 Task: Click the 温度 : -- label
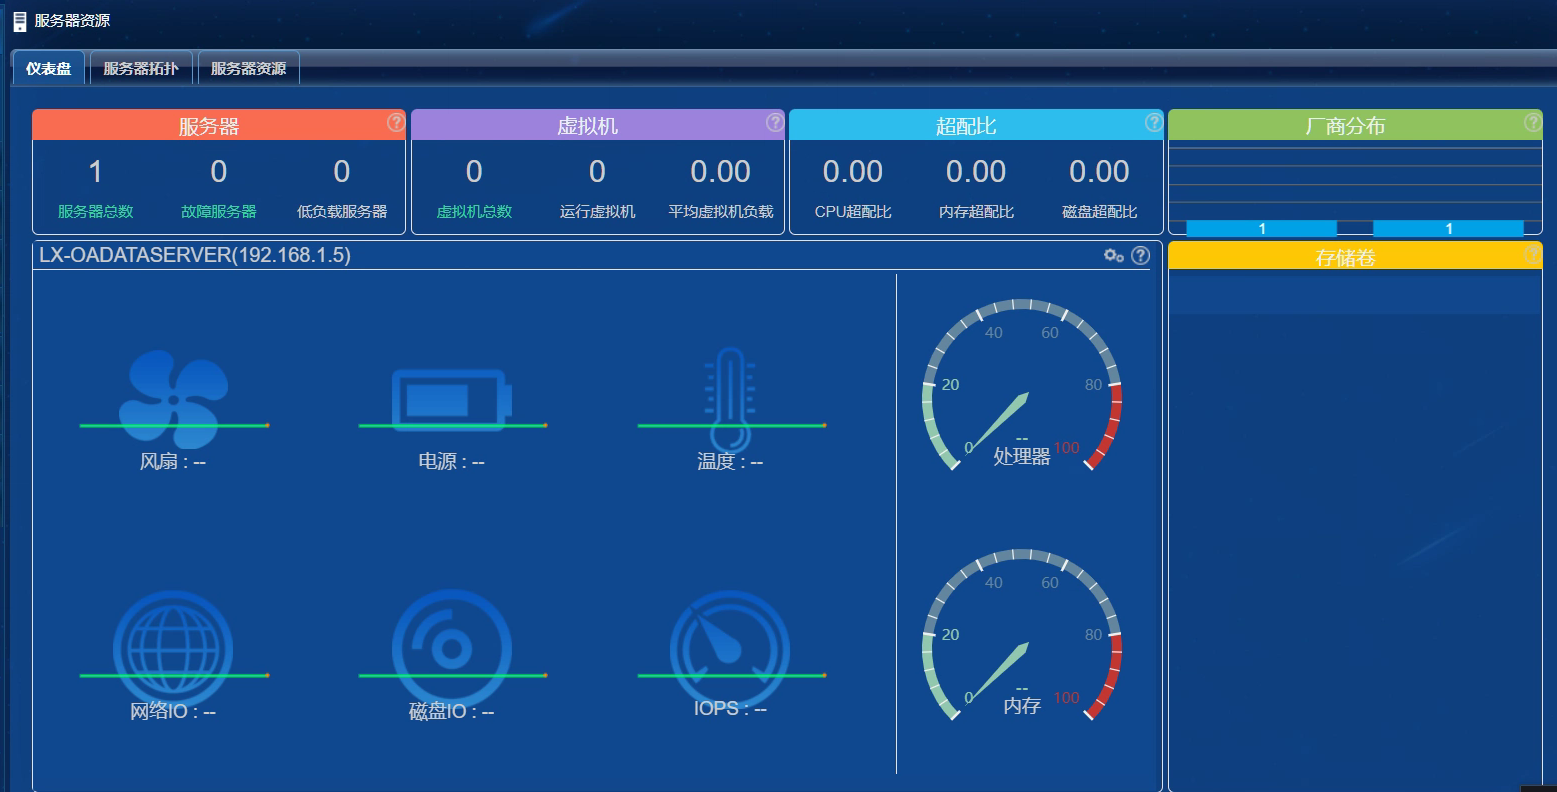click(x=730, y=462)
